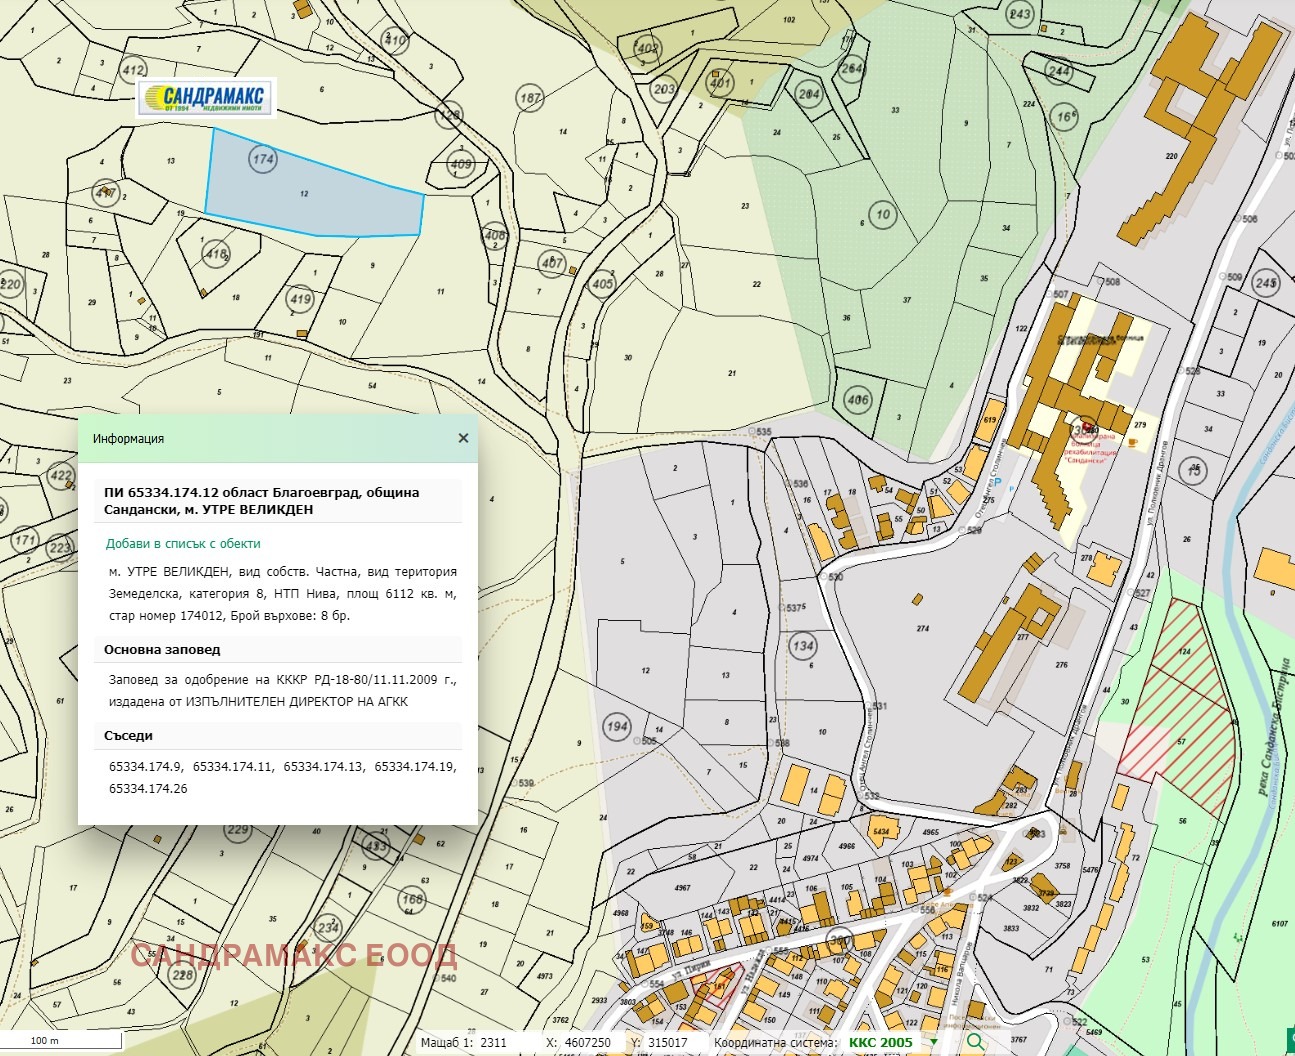Click the "Основна заповед" section header

pyautogui.click(x=162, y=650)
